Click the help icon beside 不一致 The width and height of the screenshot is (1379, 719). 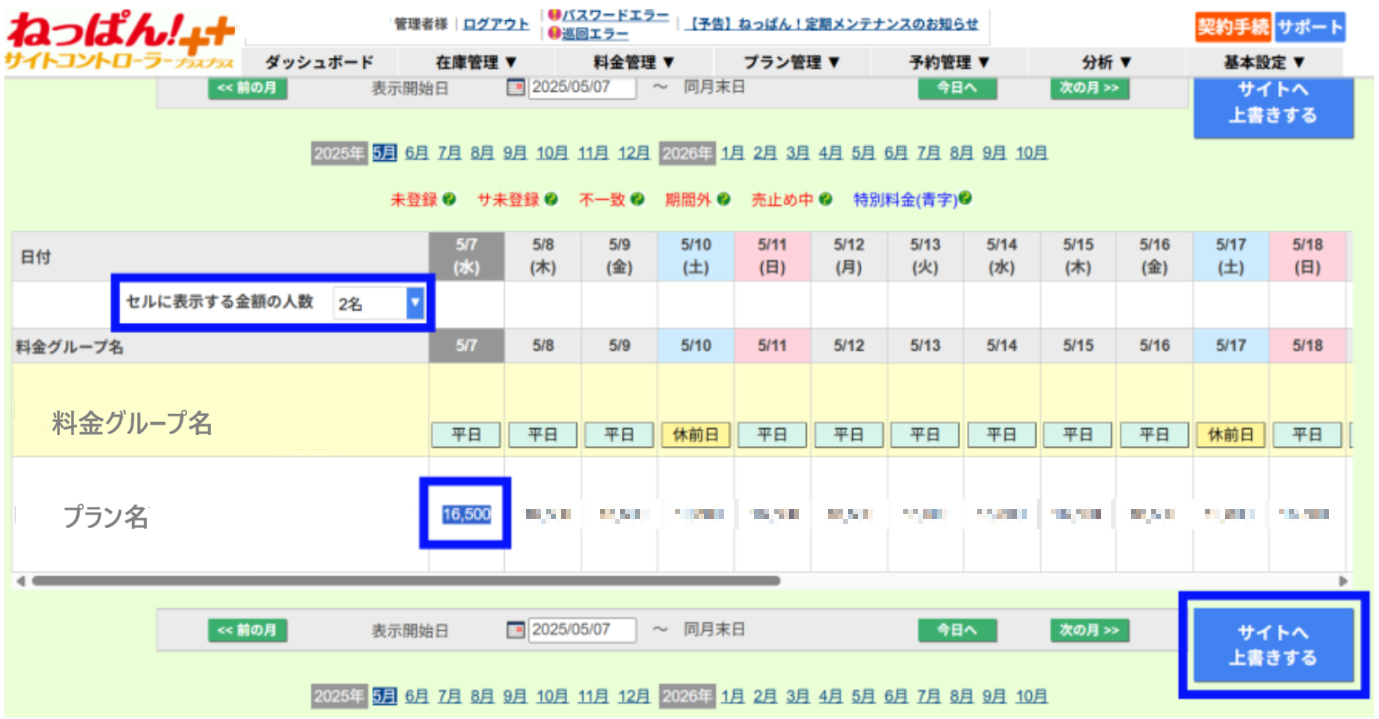[x=637, y=199]
